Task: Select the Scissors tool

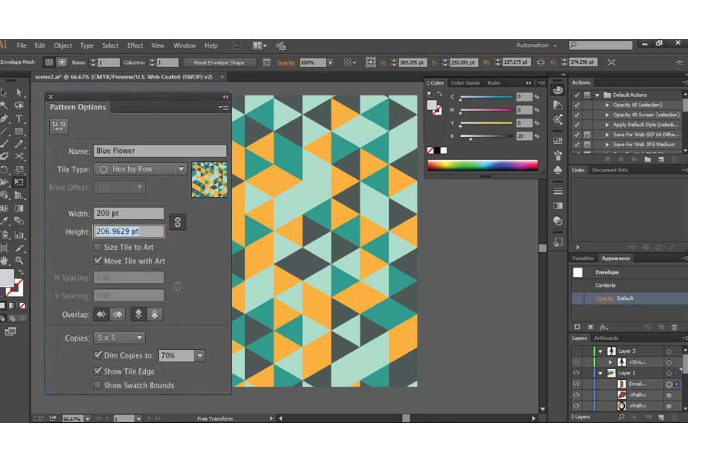Action: click(x=19, y=157)
